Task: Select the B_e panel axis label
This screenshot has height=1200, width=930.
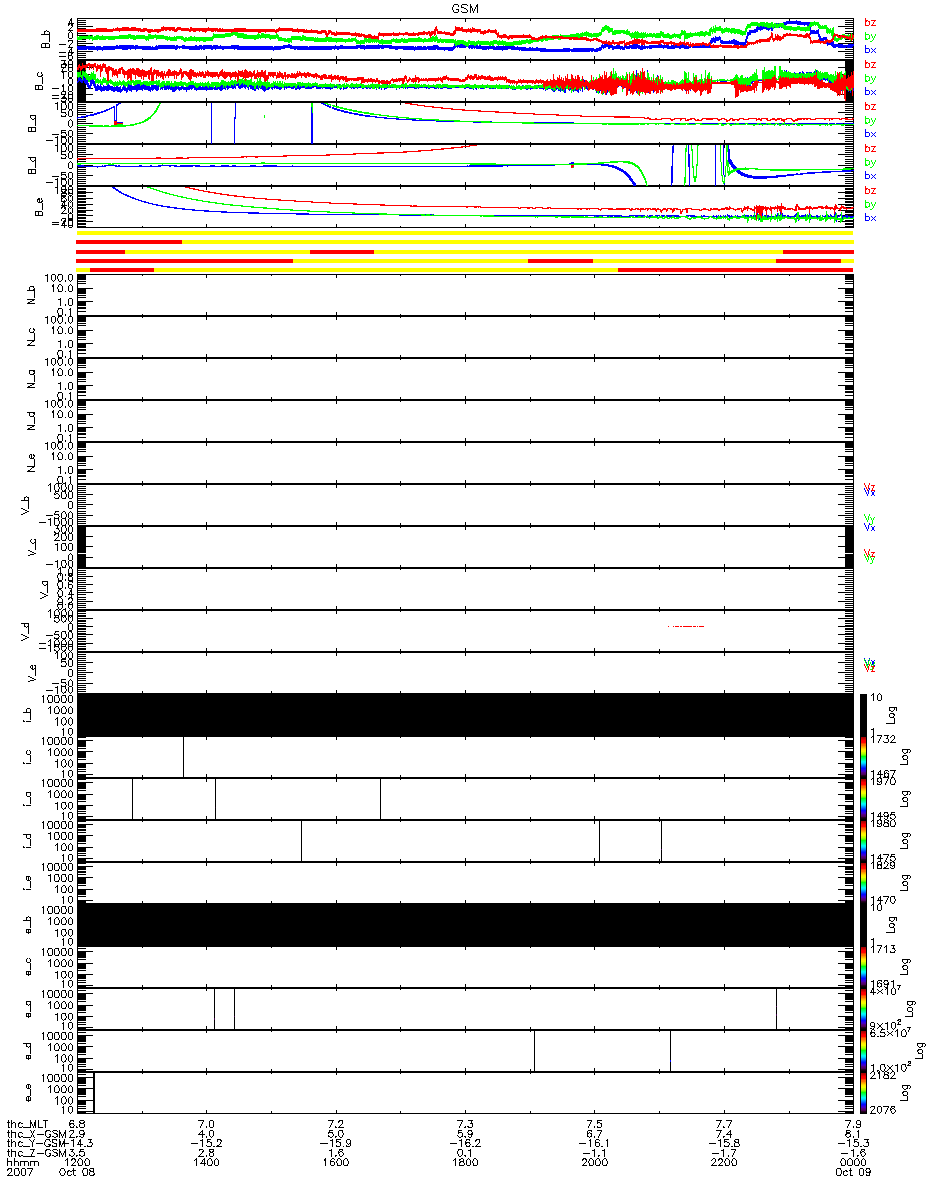Action: click(41, 205)
